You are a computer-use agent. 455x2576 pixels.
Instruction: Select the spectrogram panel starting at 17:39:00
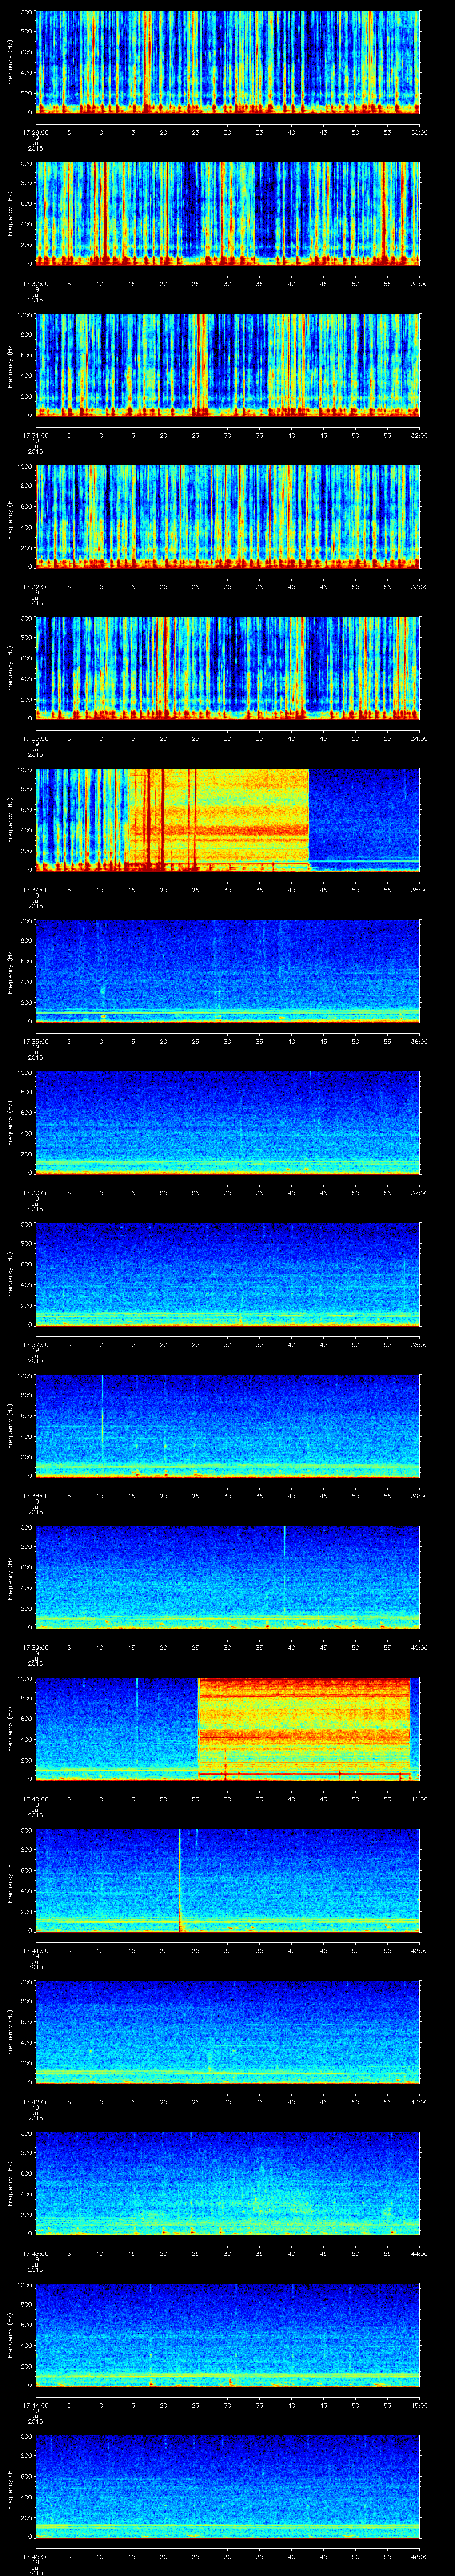228,1578
